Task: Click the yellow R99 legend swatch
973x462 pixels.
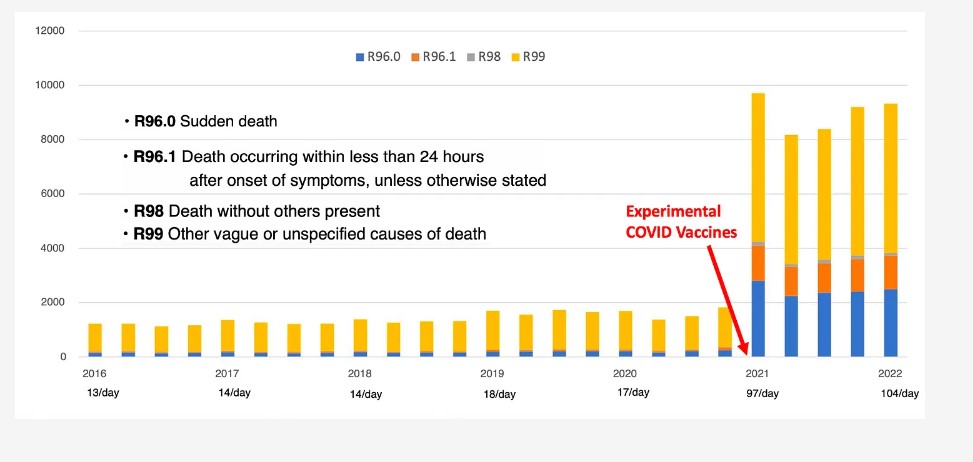Action: 516,57
